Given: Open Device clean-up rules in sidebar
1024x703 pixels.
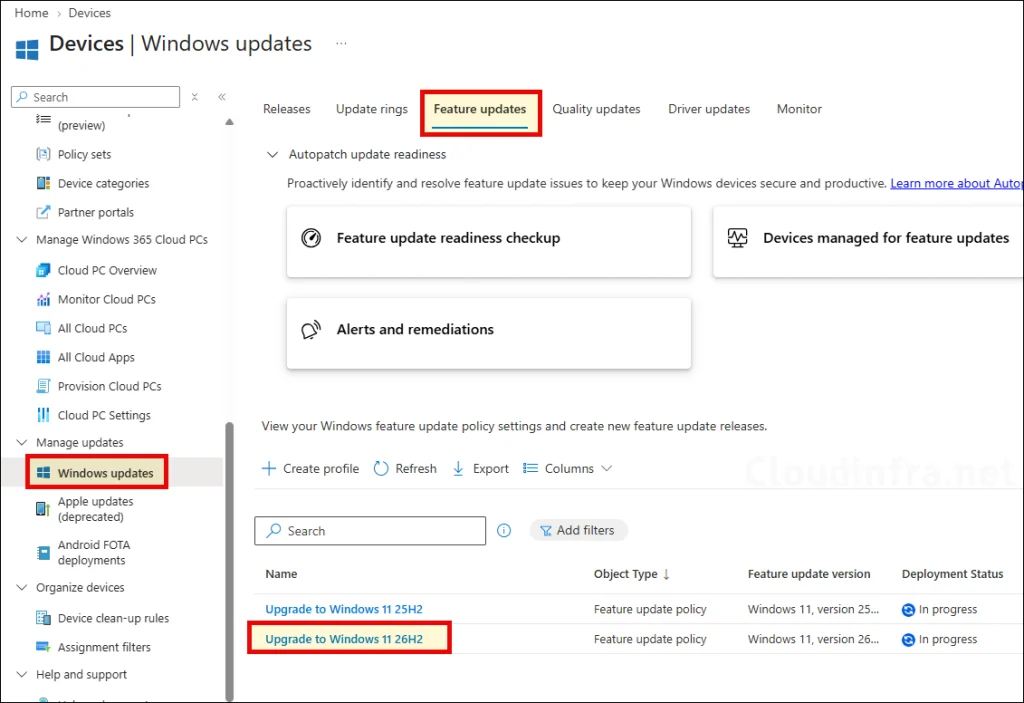Looking at the screenshot, I should (x=112, y=617).
